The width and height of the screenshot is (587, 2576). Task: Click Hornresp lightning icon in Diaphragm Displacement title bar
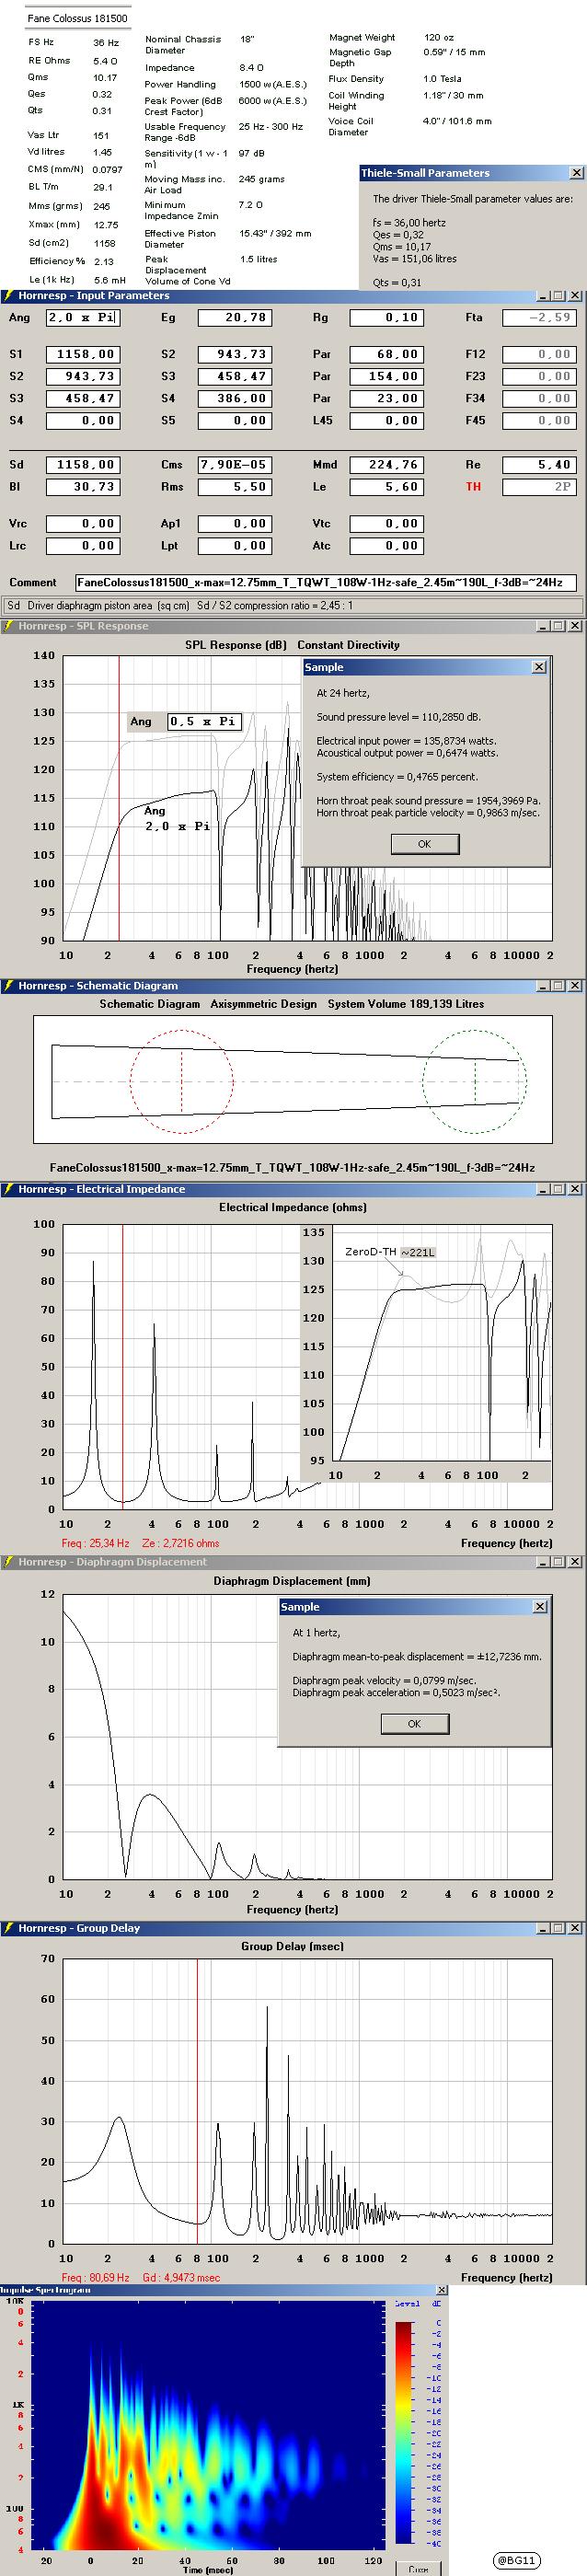click(x=8, y=1562)
